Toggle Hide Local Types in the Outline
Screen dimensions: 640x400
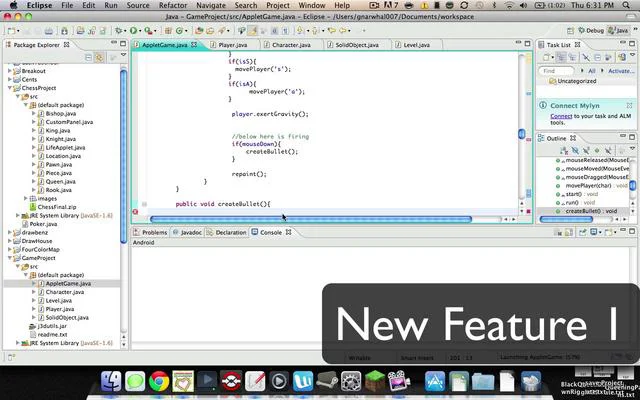608,151
